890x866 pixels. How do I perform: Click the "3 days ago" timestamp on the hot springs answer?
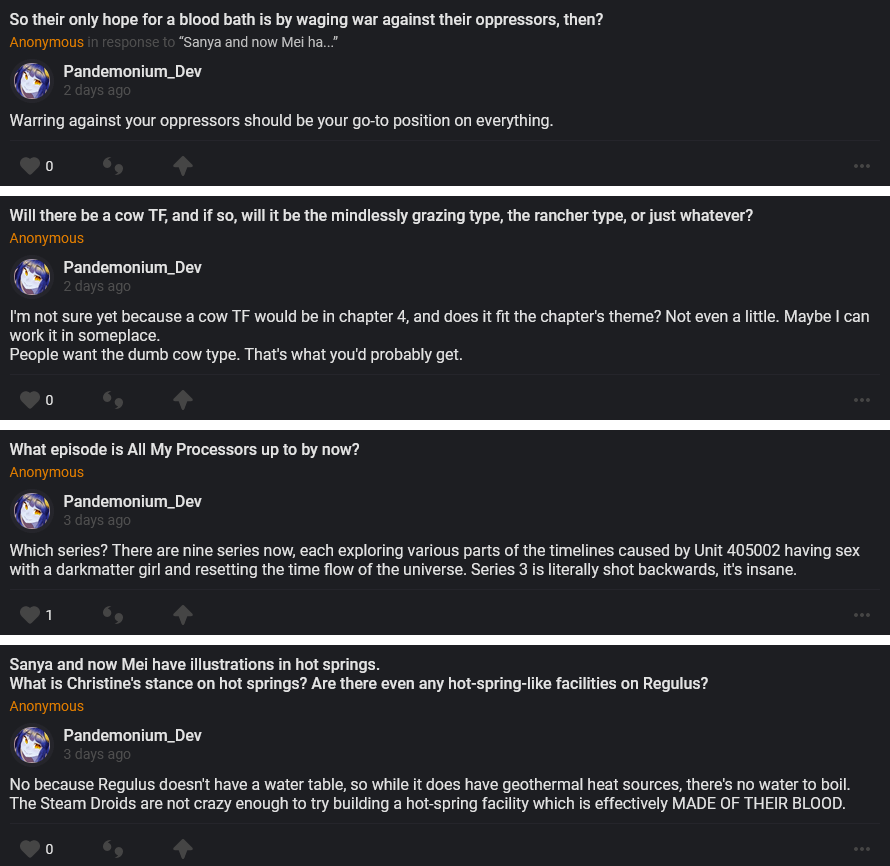(97, 754)
